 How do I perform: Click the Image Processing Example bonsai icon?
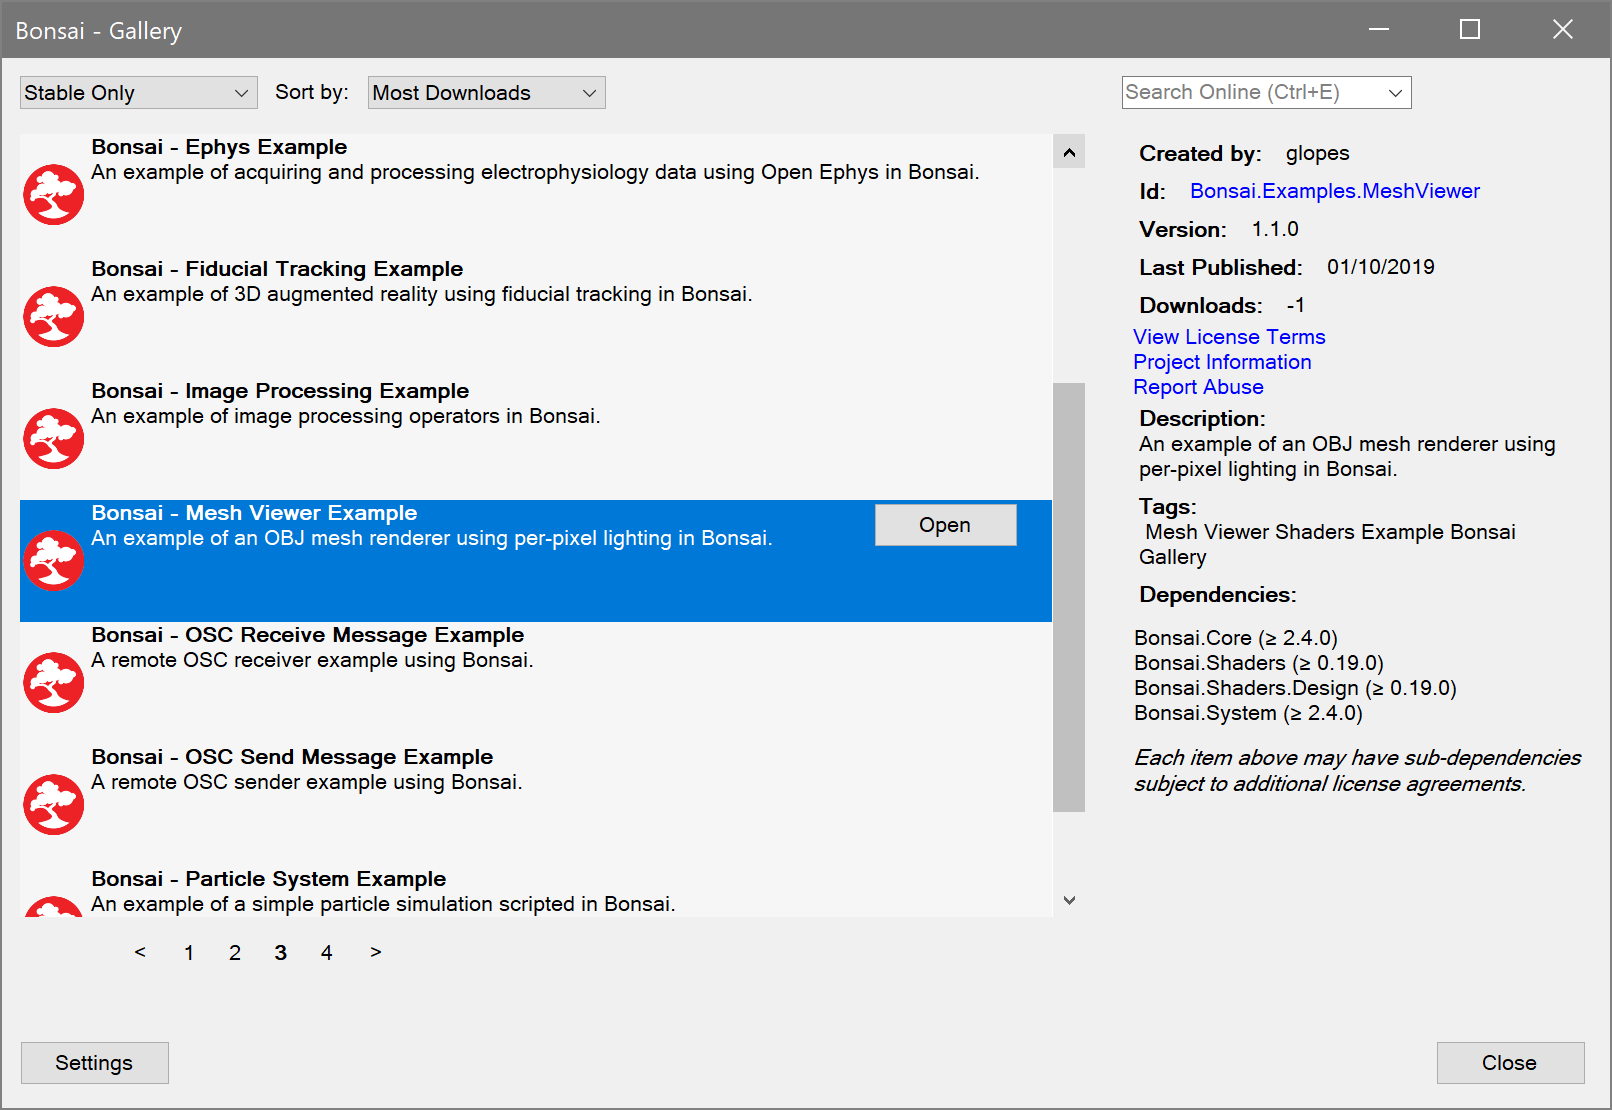[54, 438]
